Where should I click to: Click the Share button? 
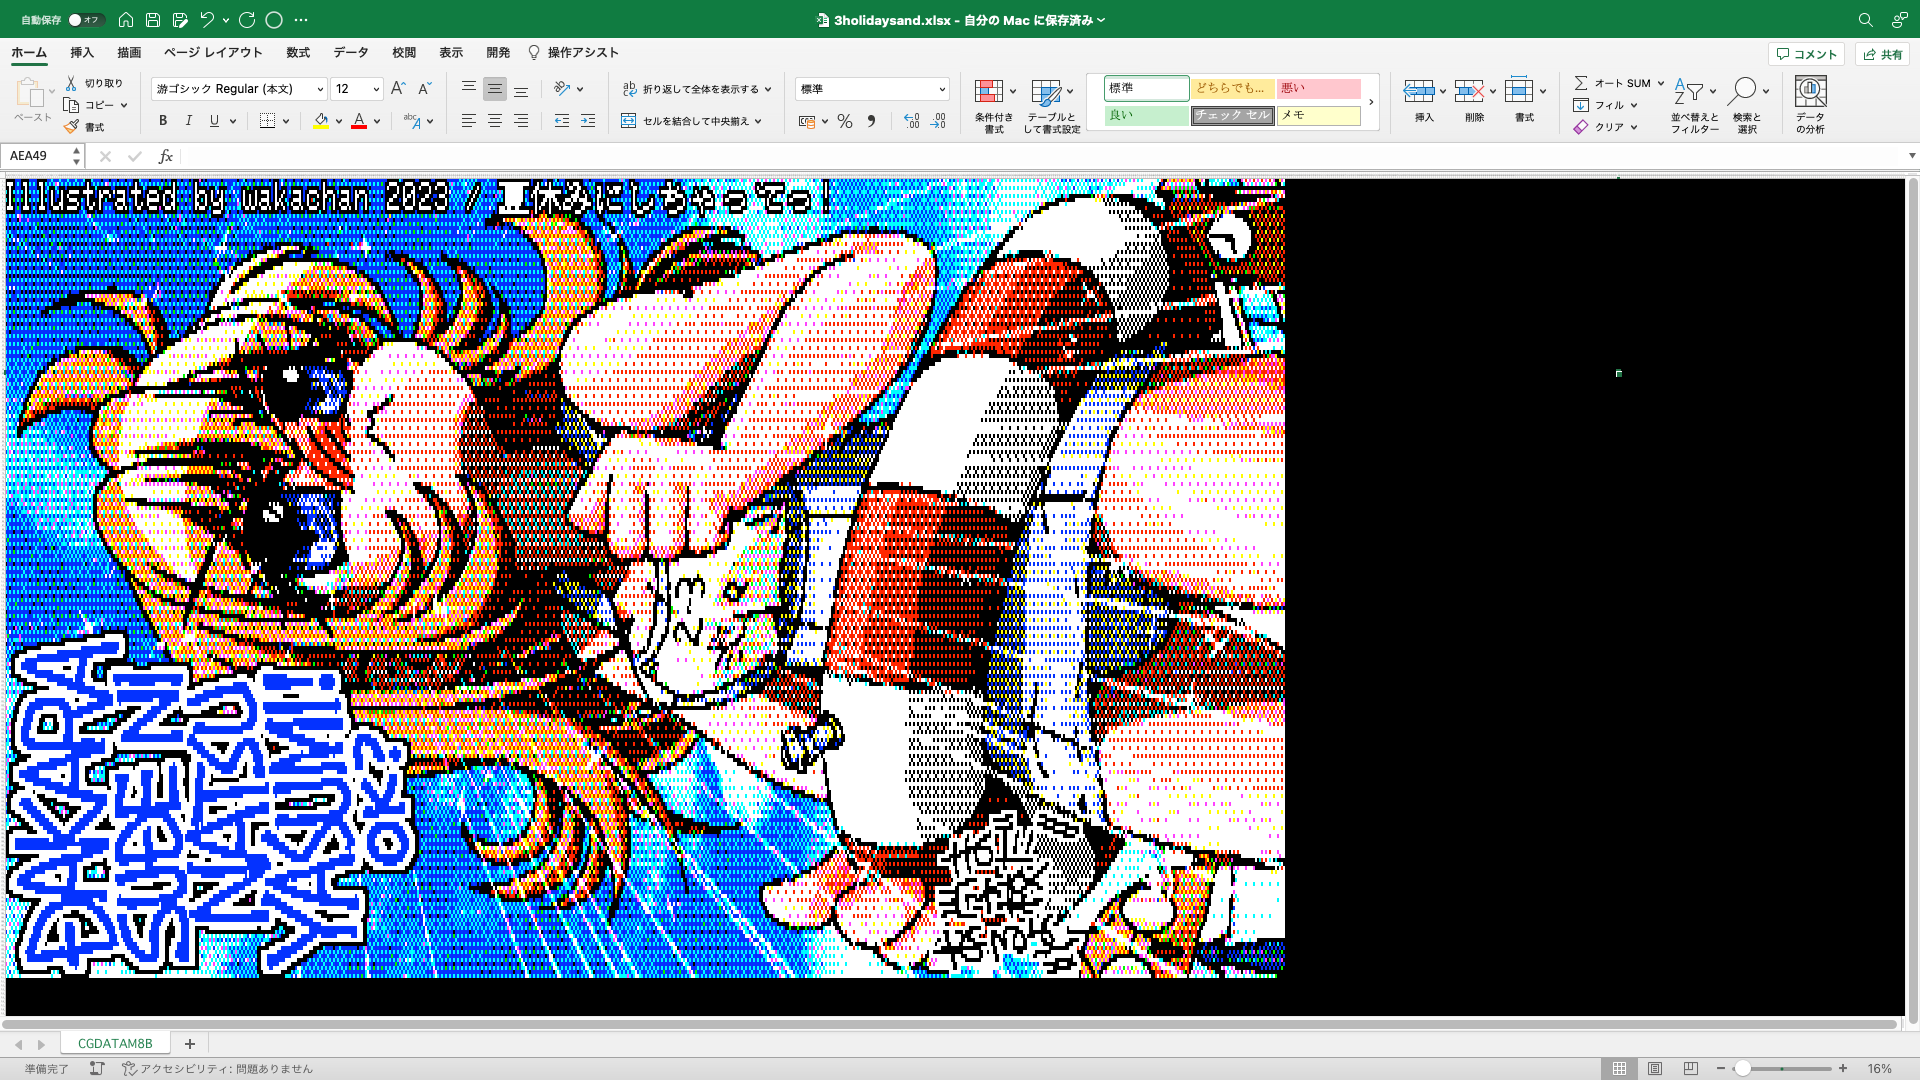pyautogui.click(x=1882, y=54)
